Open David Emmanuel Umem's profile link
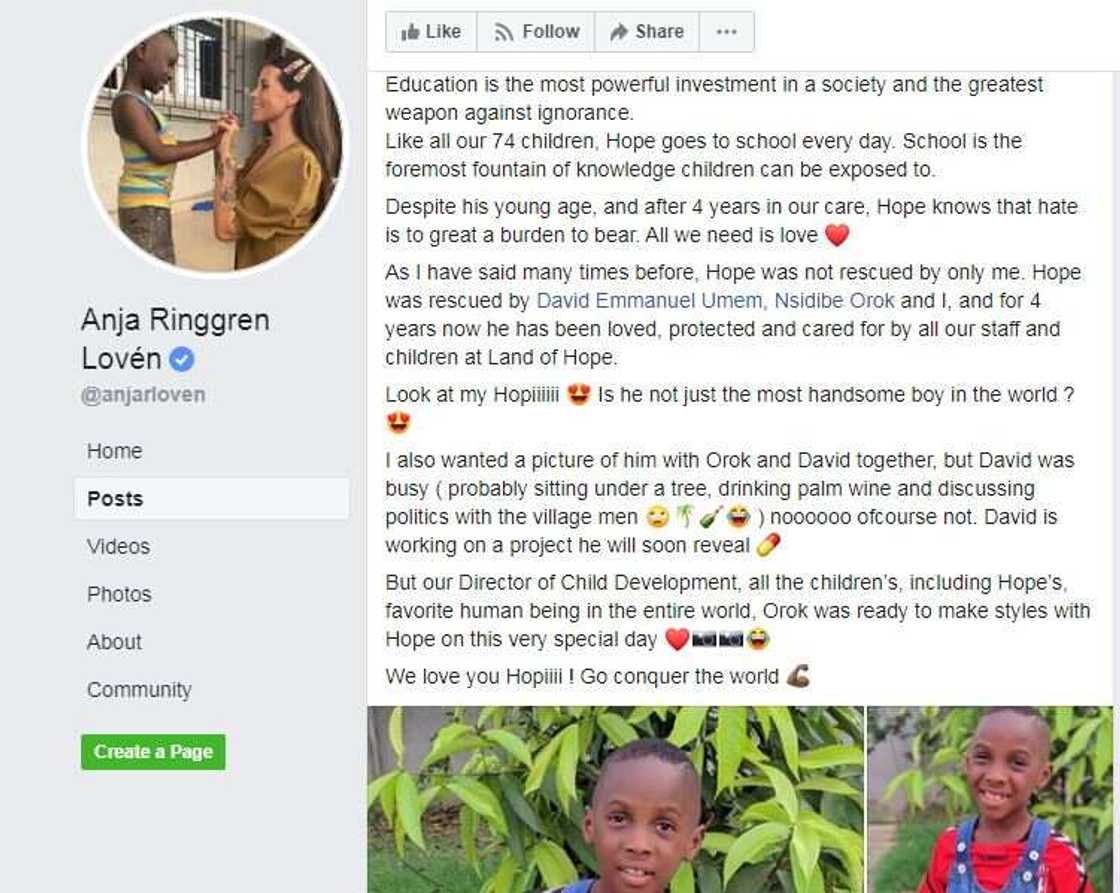 click(649, 301)
